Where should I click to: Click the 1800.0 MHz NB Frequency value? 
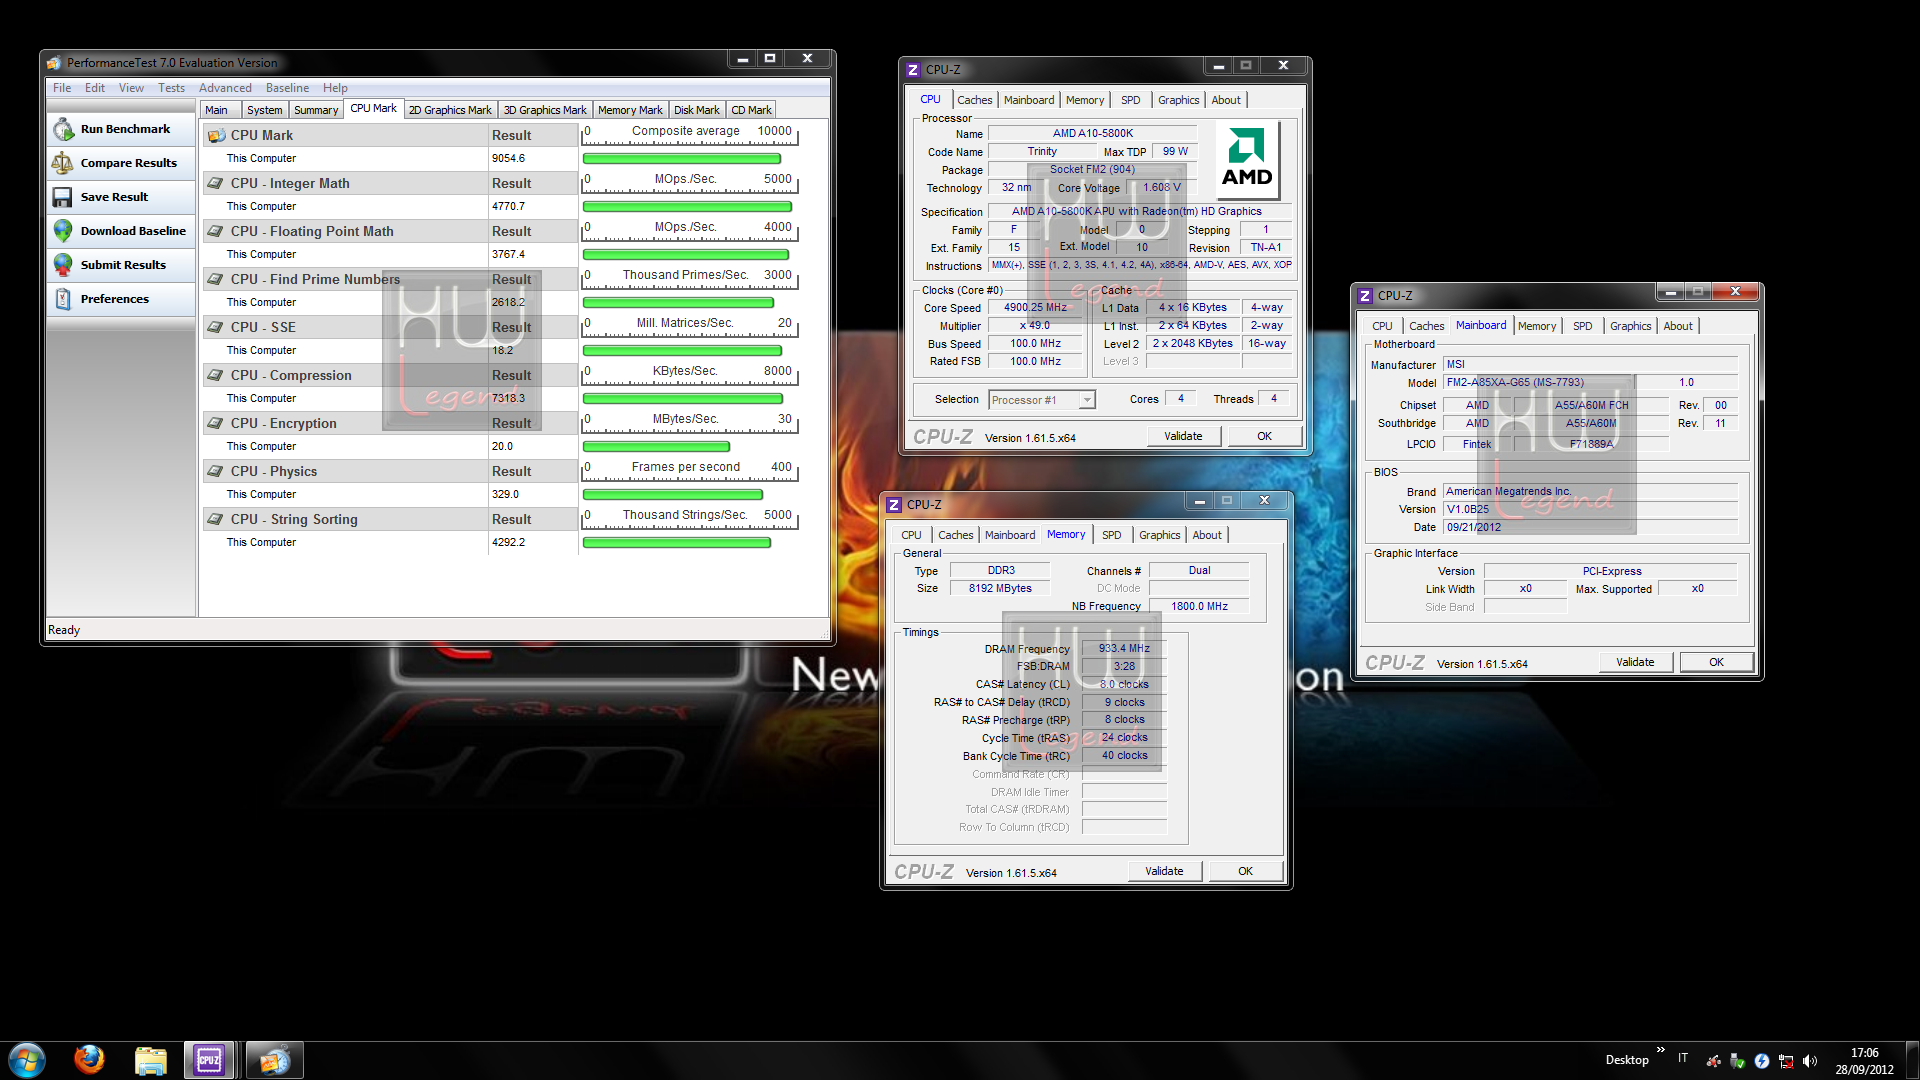click(1199, 606)
